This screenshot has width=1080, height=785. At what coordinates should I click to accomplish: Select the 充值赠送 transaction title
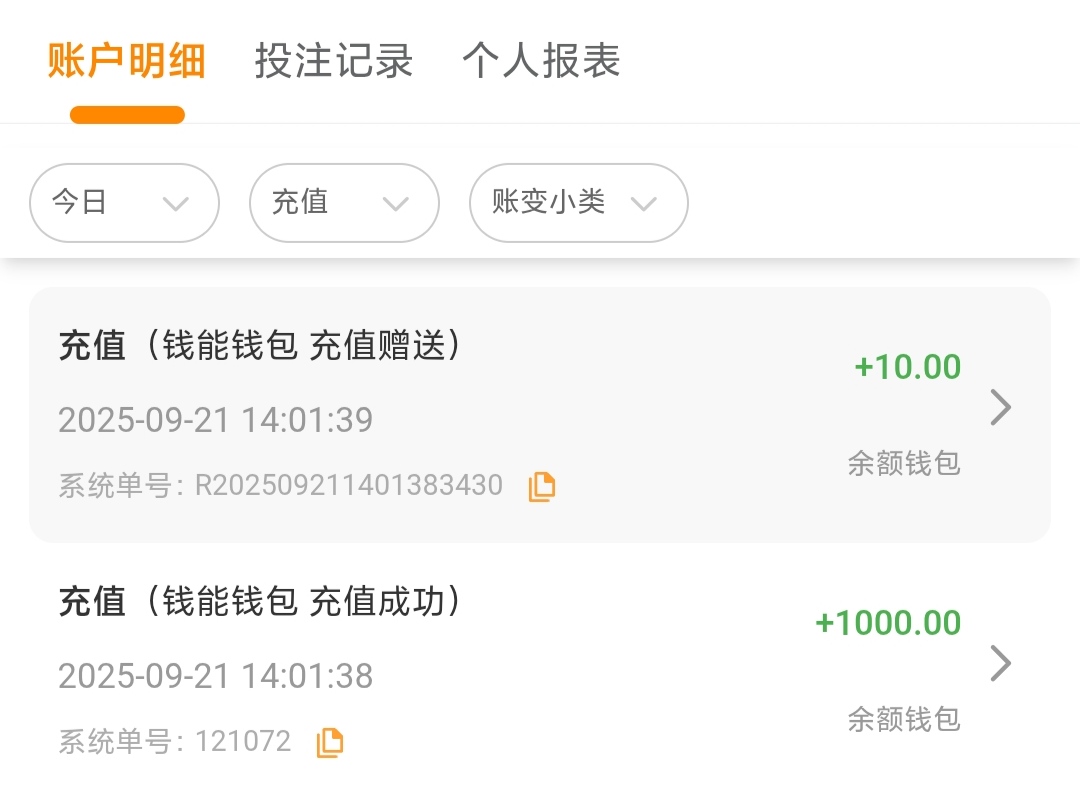pyautogui.click(x=260, y=346)
